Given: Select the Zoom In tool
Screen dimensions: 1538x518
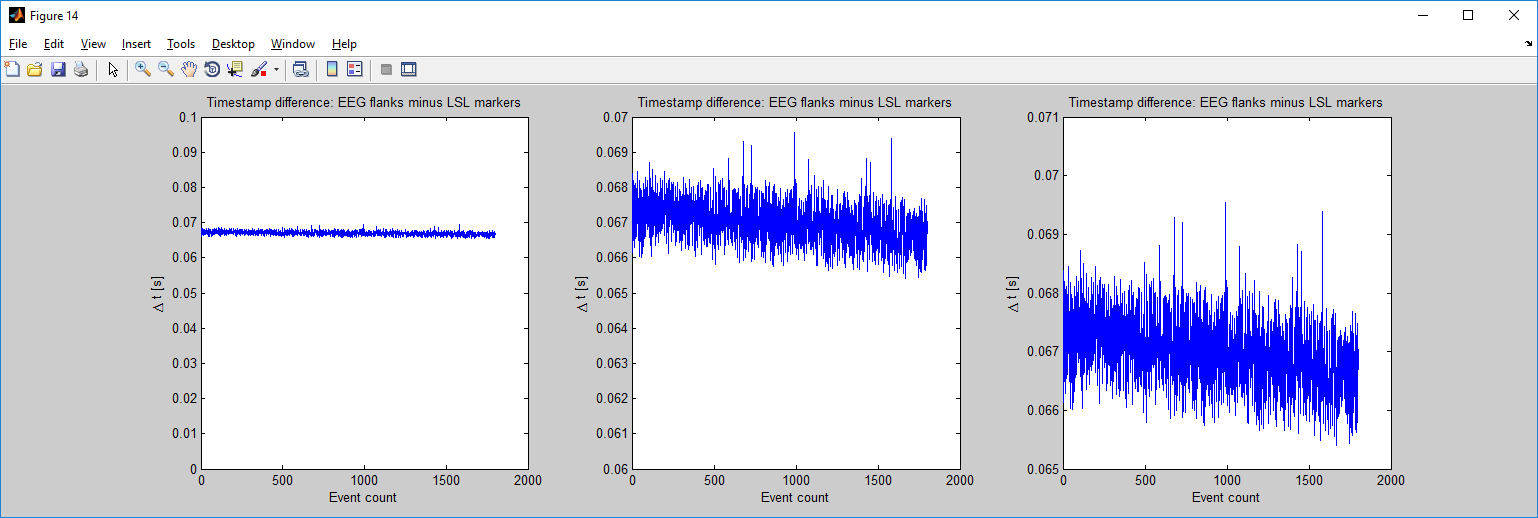Looking at the screenshot, I should [x=143, y=69].
